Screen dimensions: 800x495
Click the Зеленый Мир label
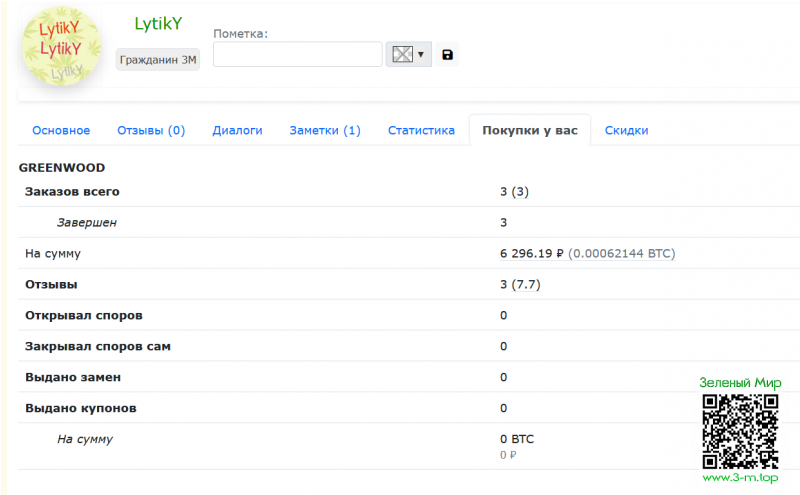pos(740,383)
